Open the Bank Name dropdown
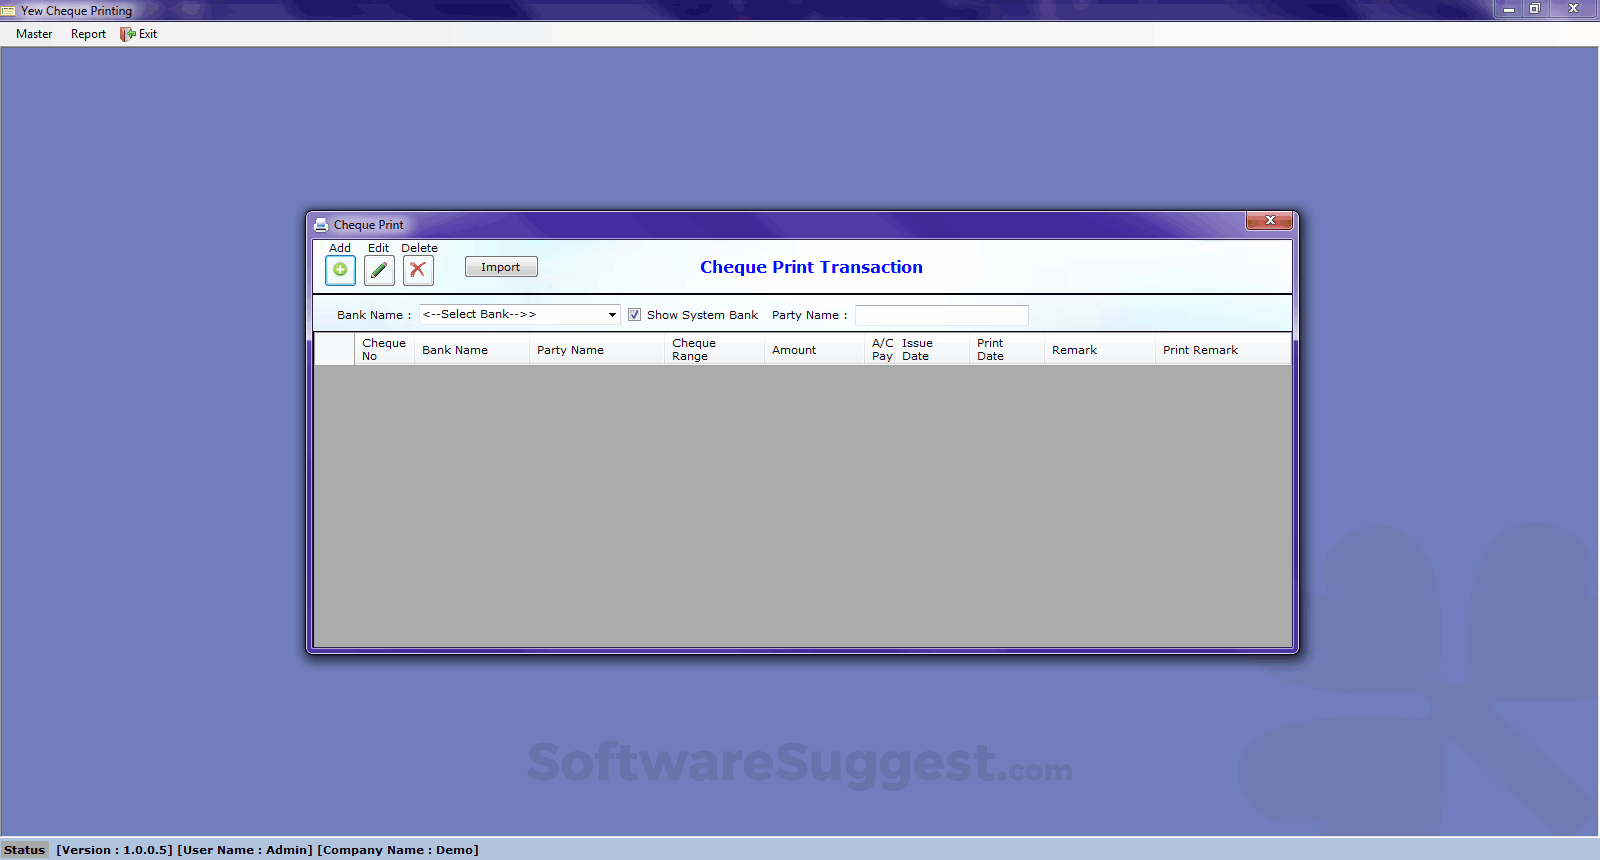 pos(612,315)
